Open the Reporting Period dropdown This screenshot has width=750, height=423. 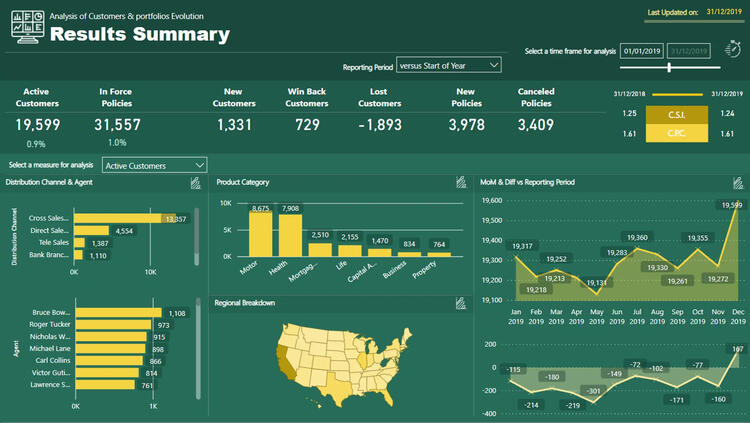tap(449, 65)
